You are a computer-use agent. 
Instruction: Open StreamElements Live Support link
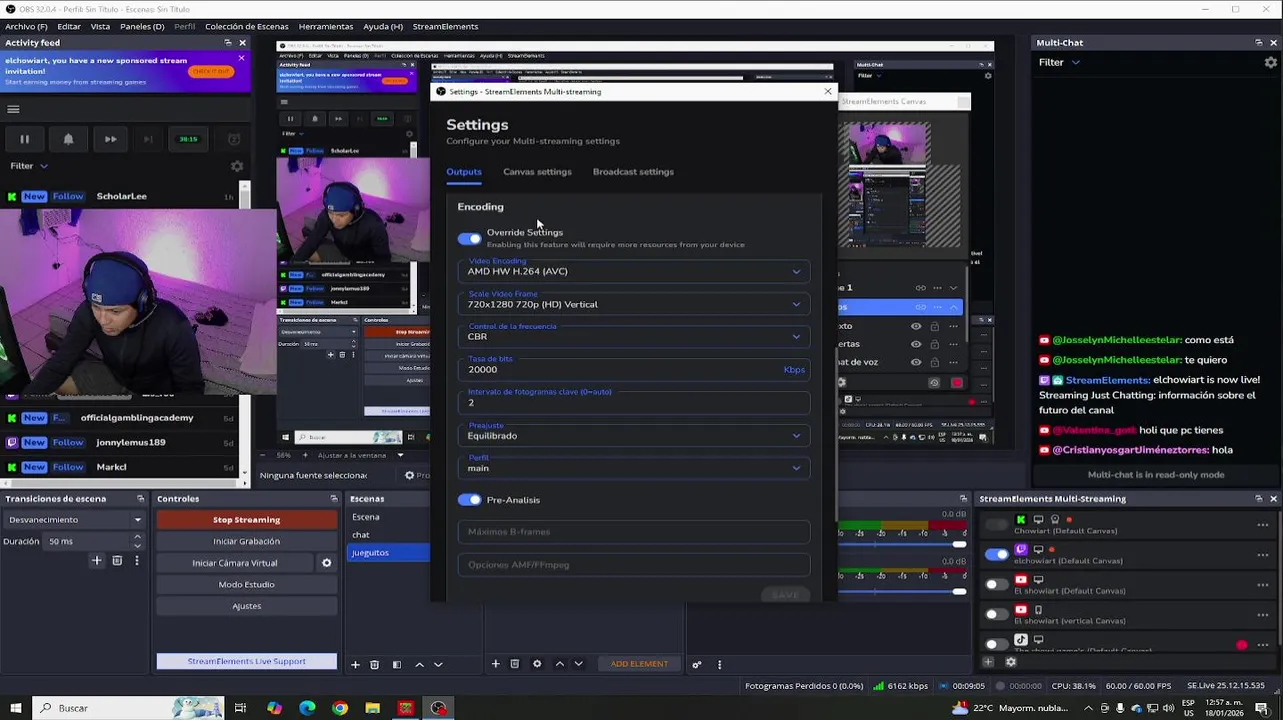click(247, 661)
